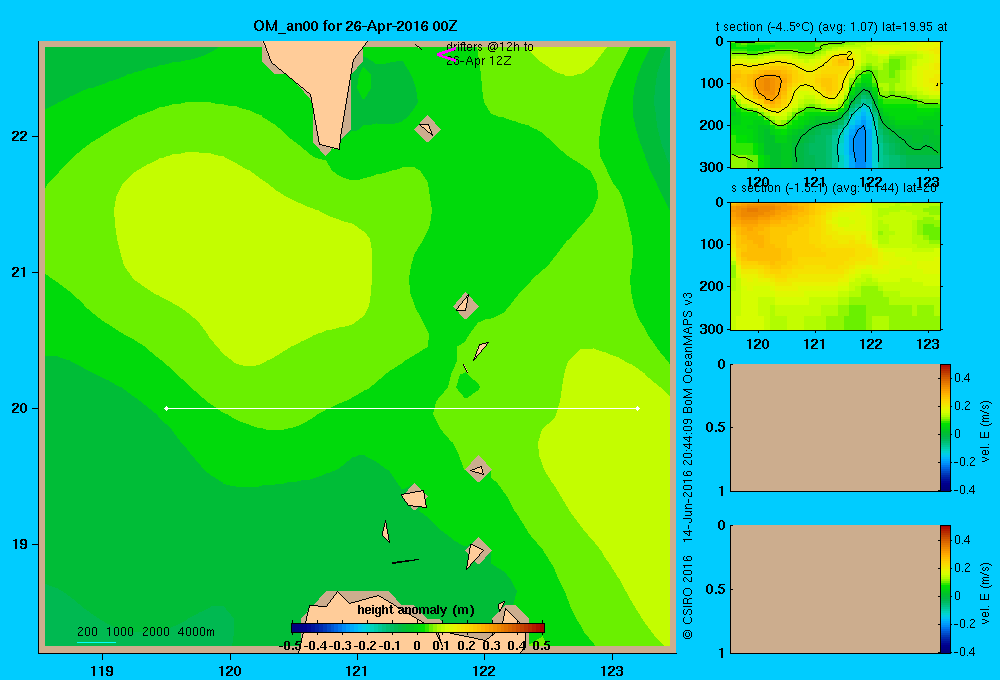Click depth label 200 on the t section
The height and width of the screenshot is (680, 1000).
pyautogui.click(x=712, y=125)
